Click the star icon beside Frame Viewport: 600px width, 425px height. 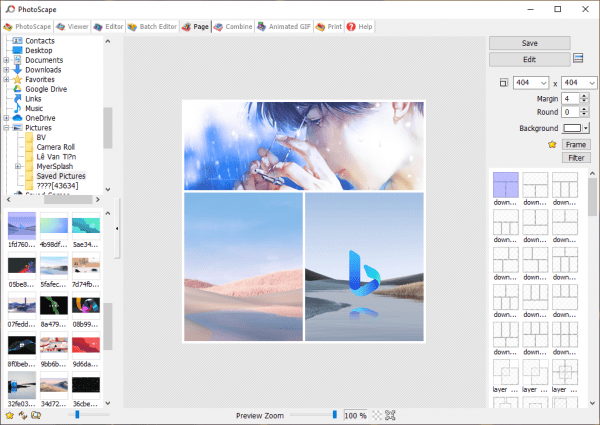point(552,145)
